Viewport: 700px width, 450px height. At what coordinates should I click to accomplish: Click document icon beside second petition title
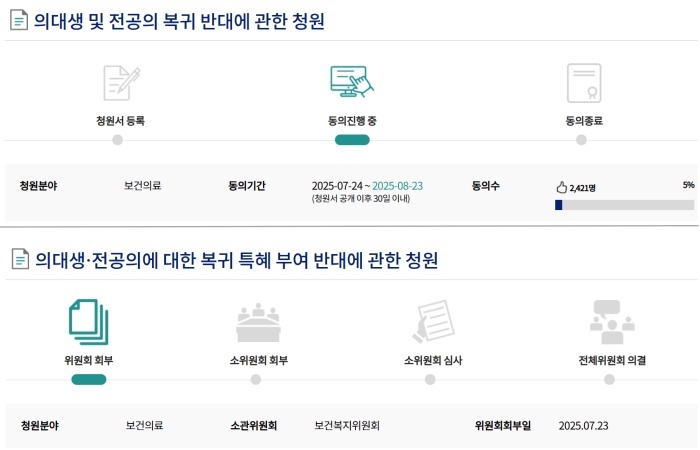[x=20, y=259]
